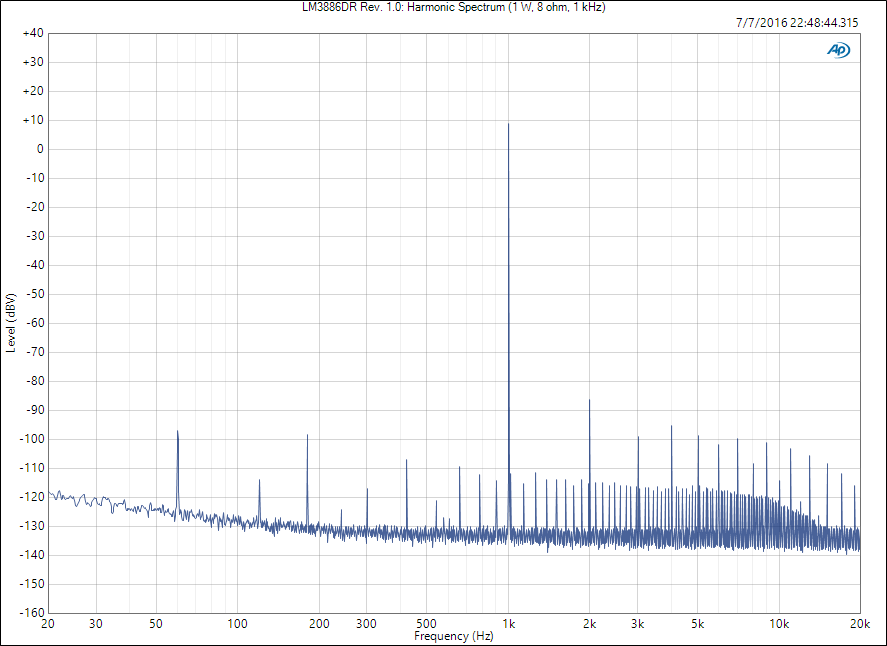Click the '-150' level axis value
The image size is (887, 646).
(x=32, y=584)
